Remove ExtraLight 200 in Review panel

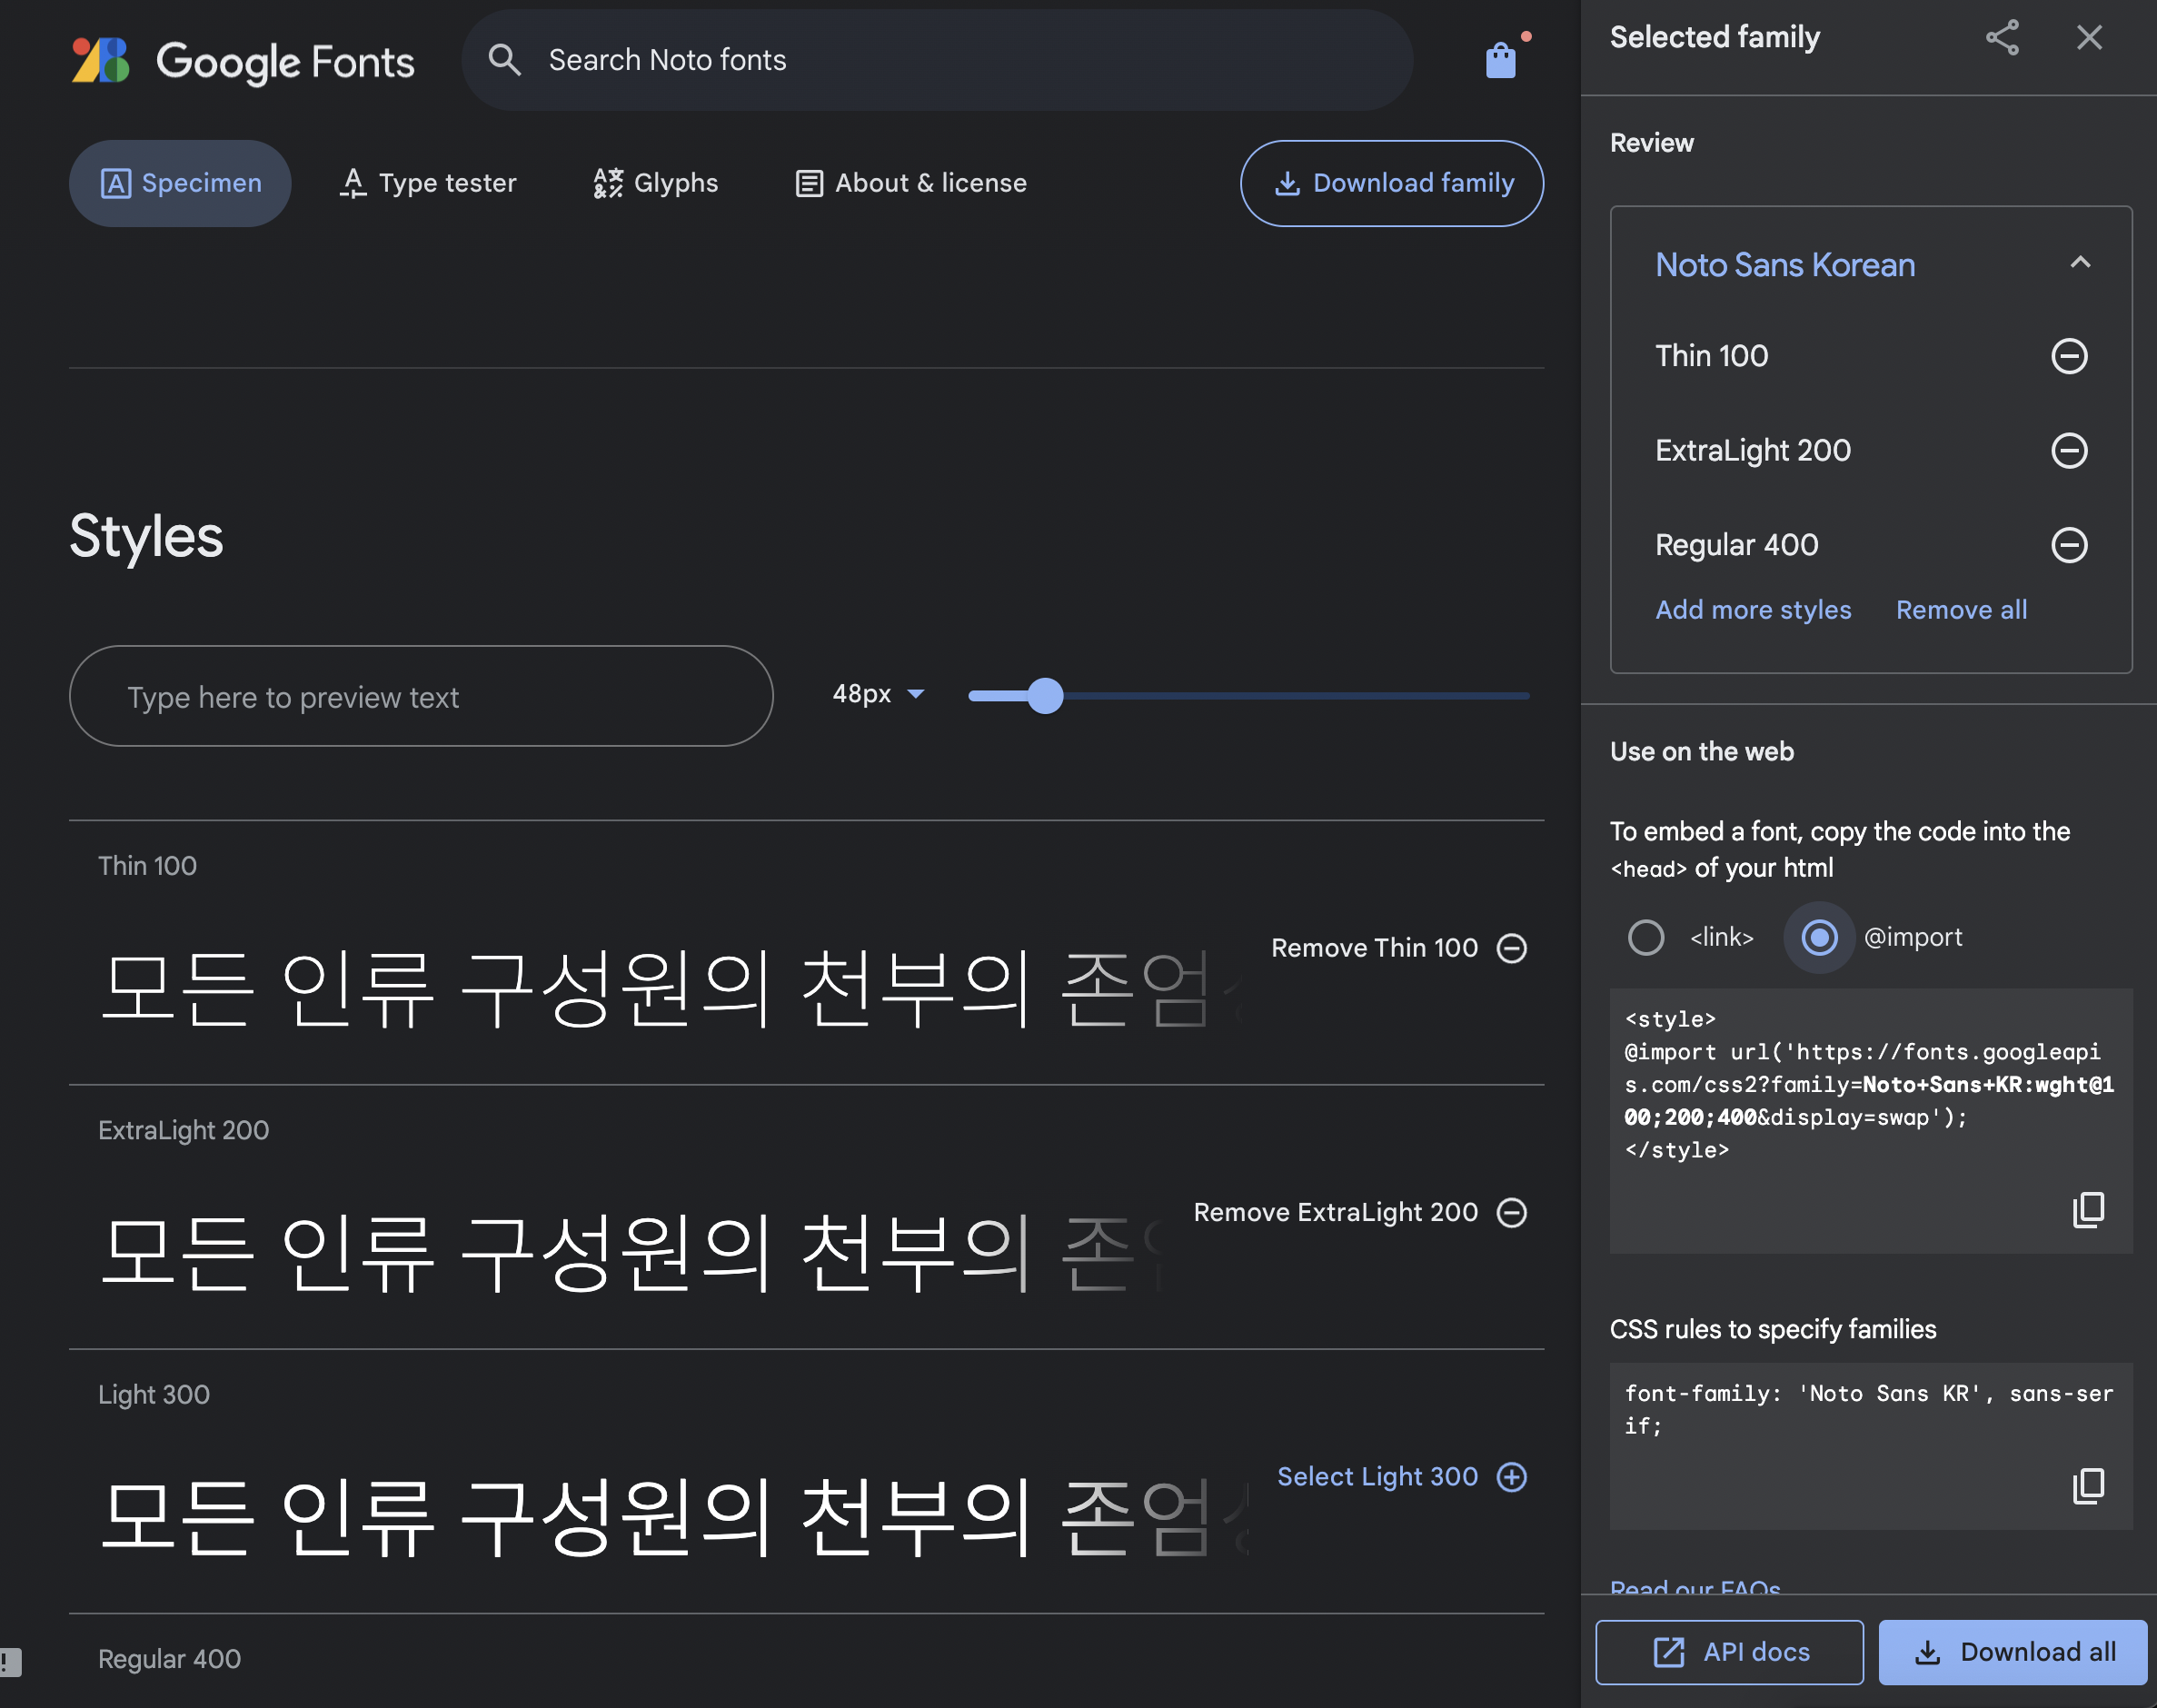pyautogui.click(x=2069, y=450)
